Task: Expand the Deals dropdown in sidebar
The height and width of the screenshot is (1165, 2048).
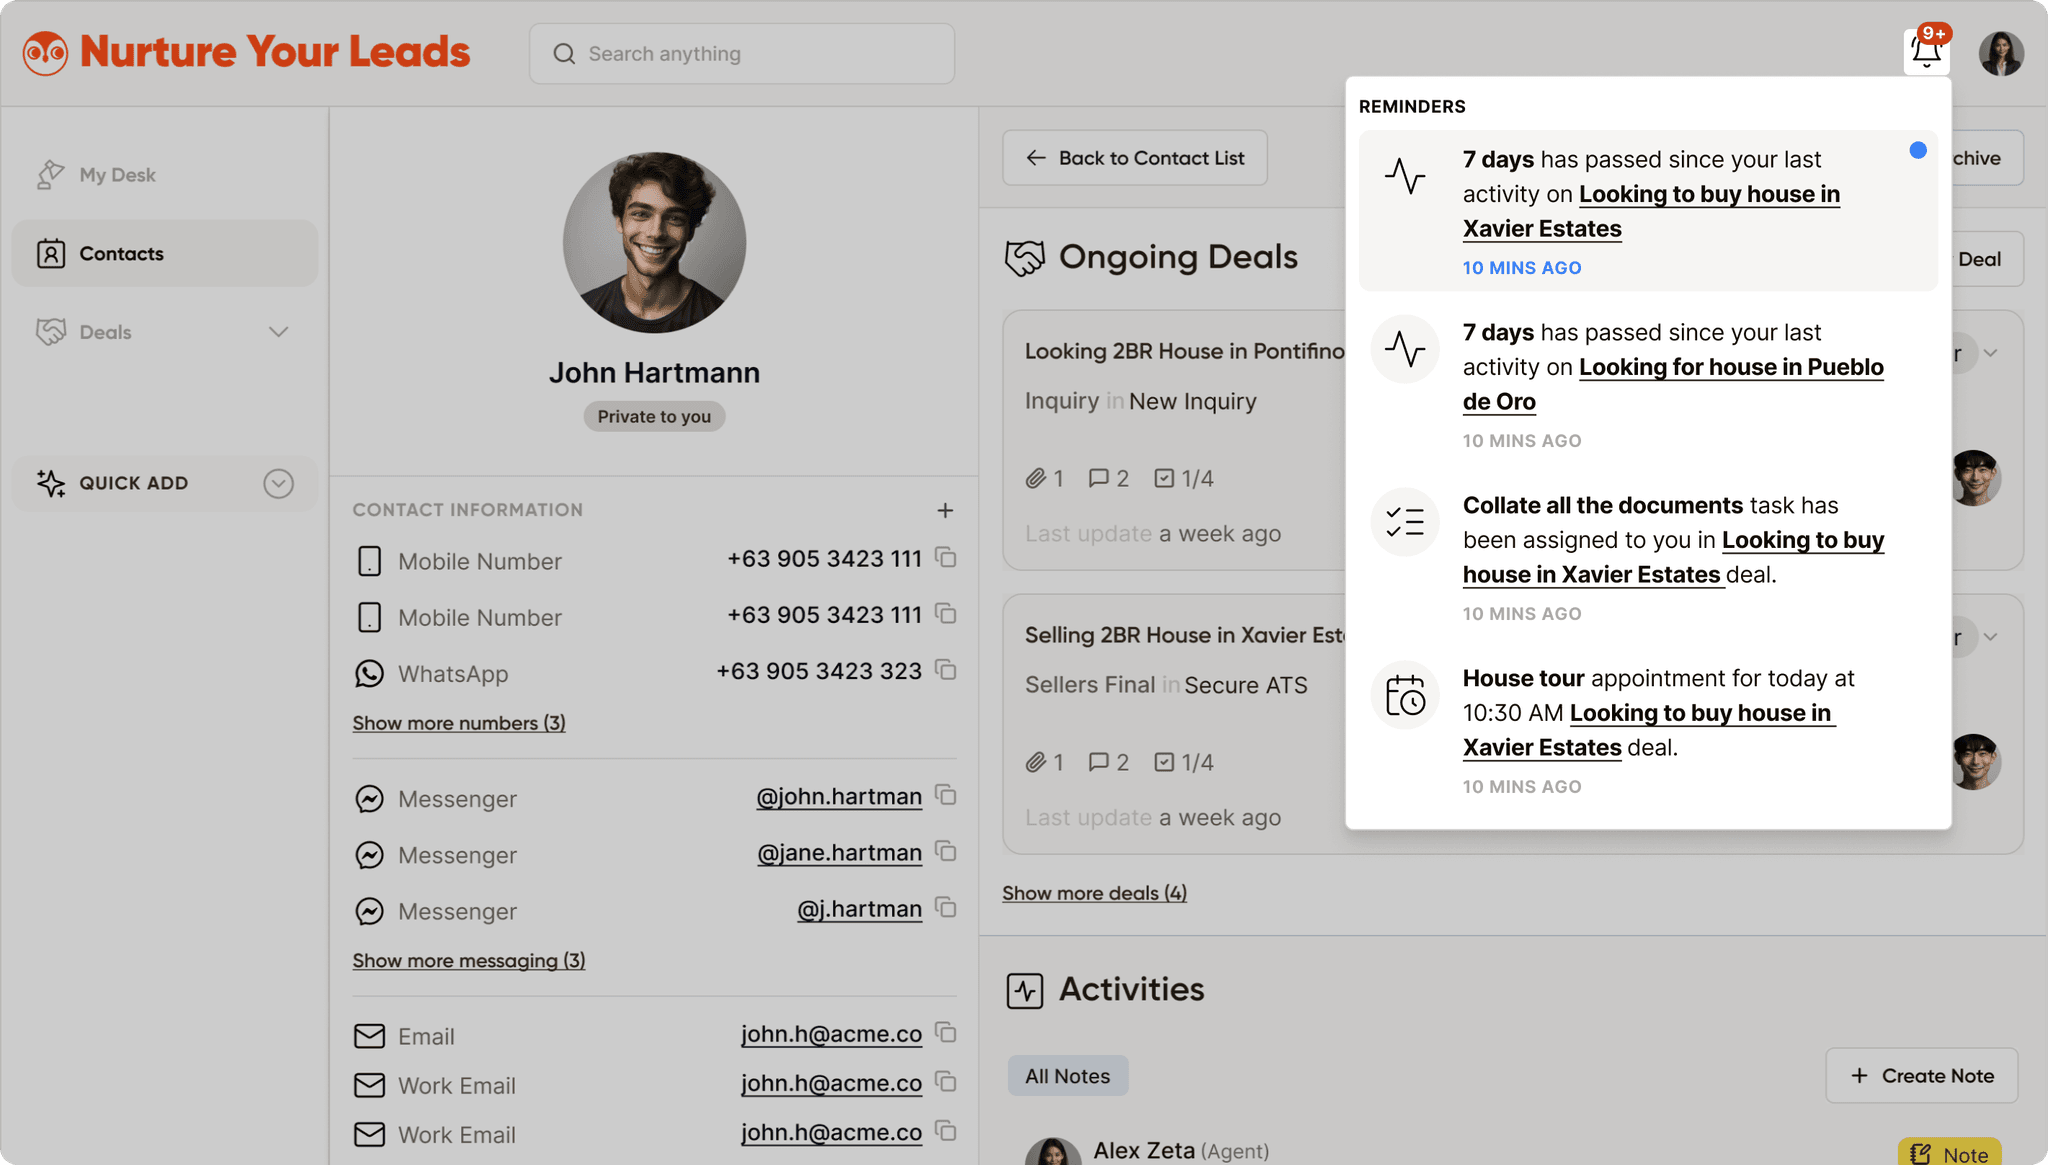Action: tap(279, 332)
